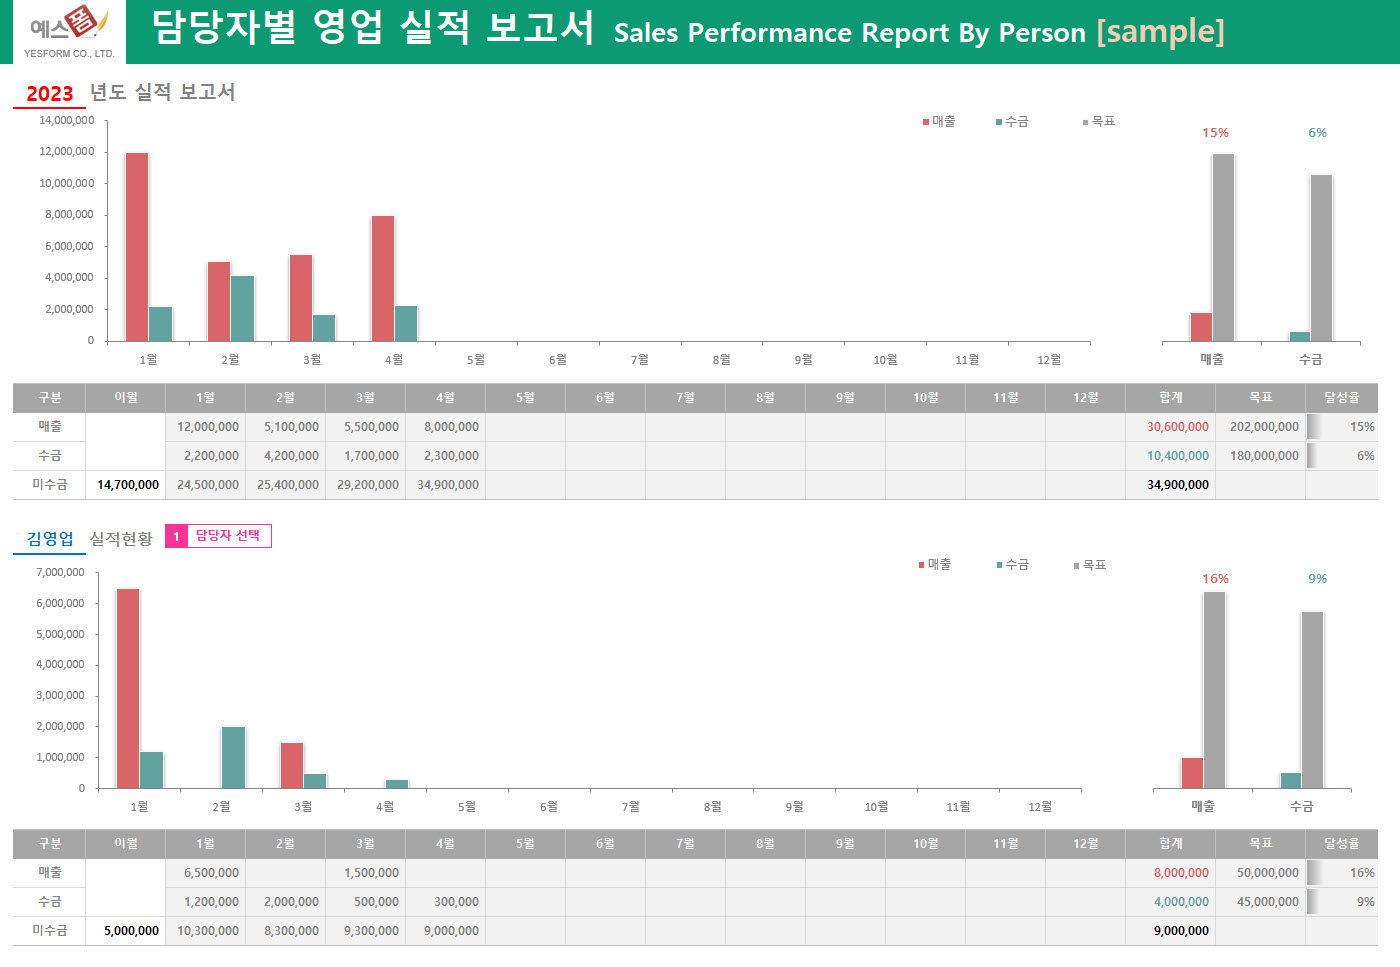This screenshot has height=967, width=1400.
Task: Select total cell 30,600,000
Action: click(x=1170, y=427)
